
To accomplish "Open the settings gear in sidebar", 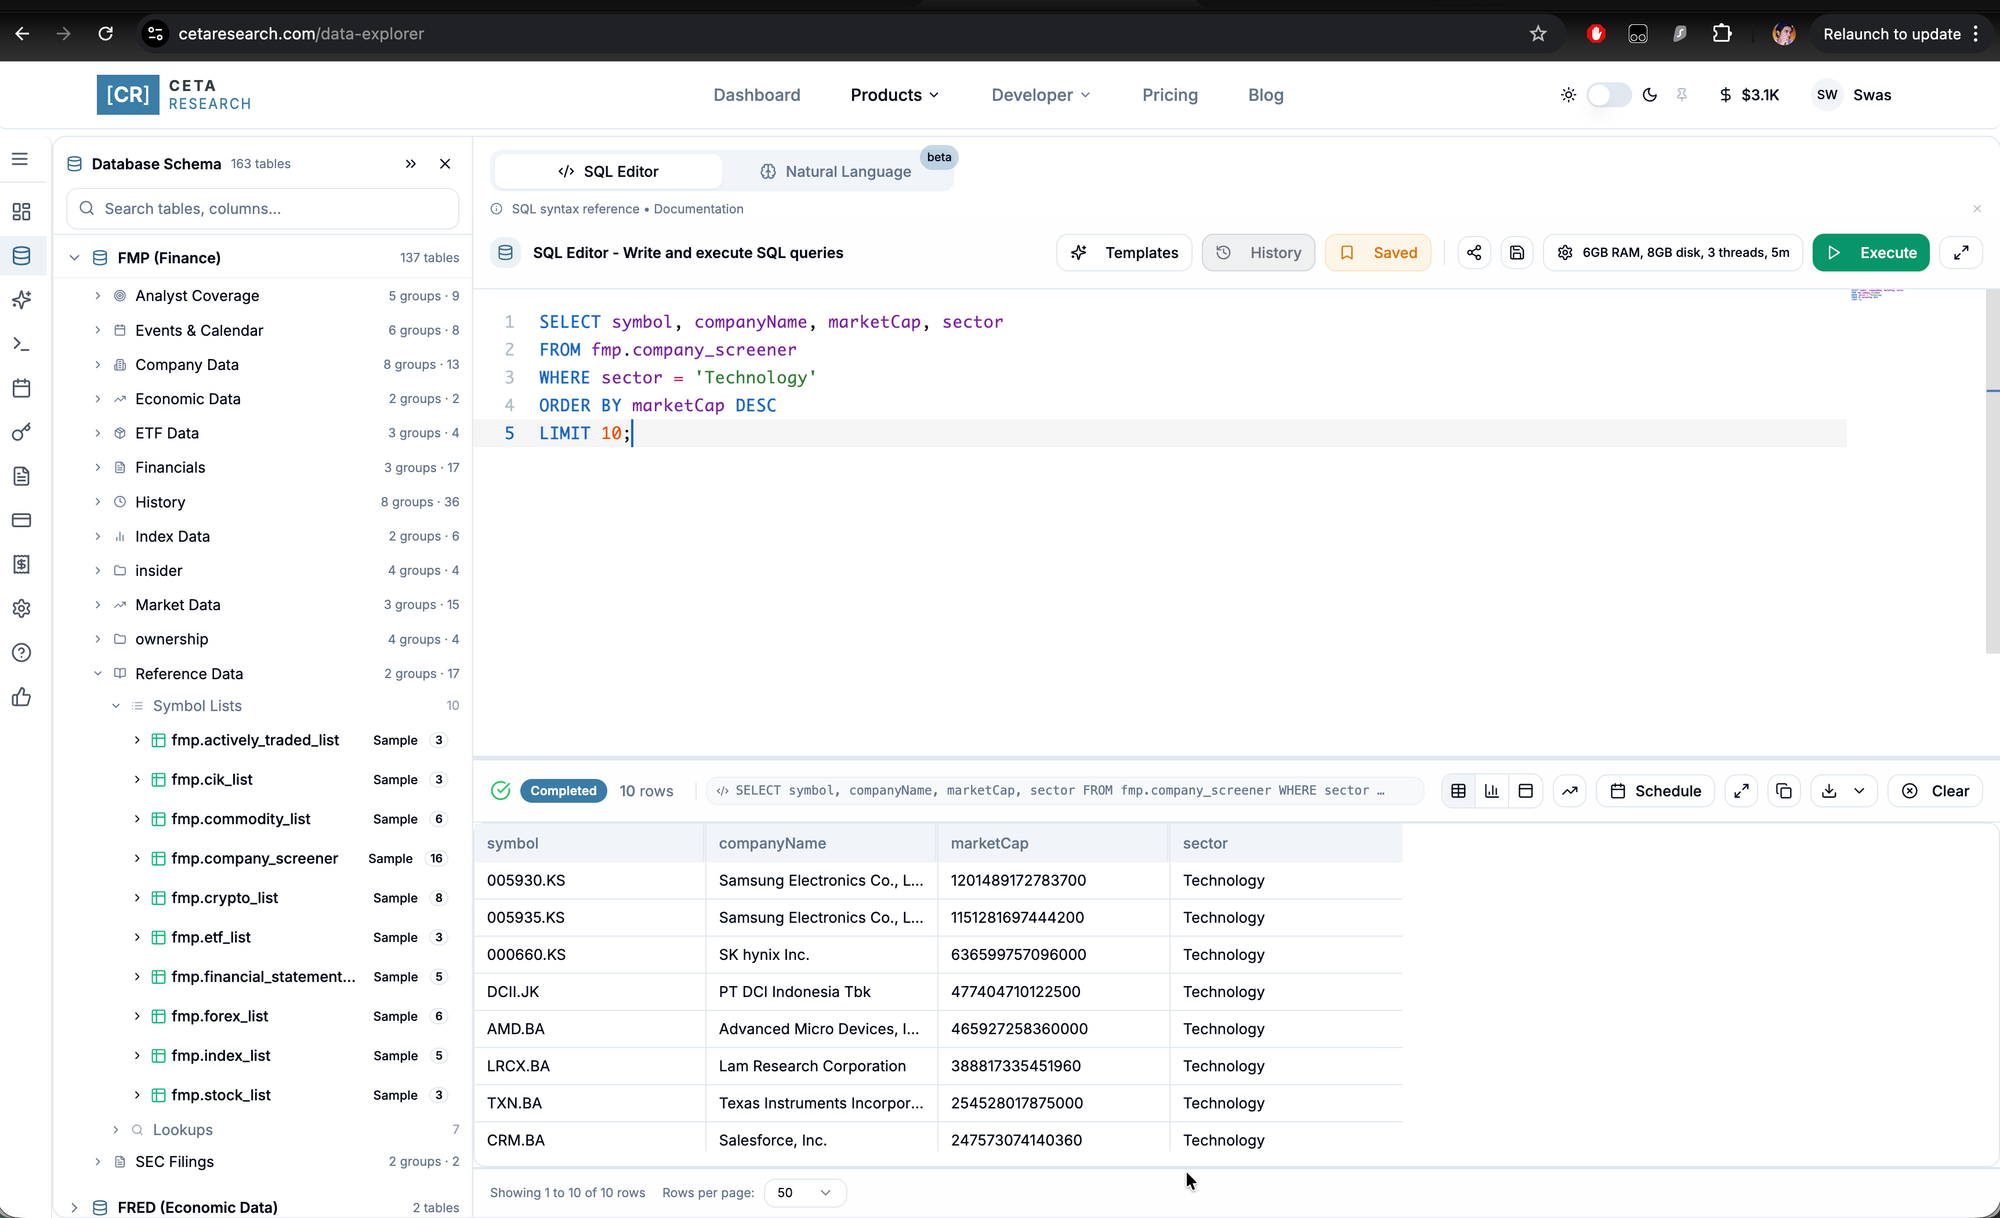I will (x=21, y=608).
